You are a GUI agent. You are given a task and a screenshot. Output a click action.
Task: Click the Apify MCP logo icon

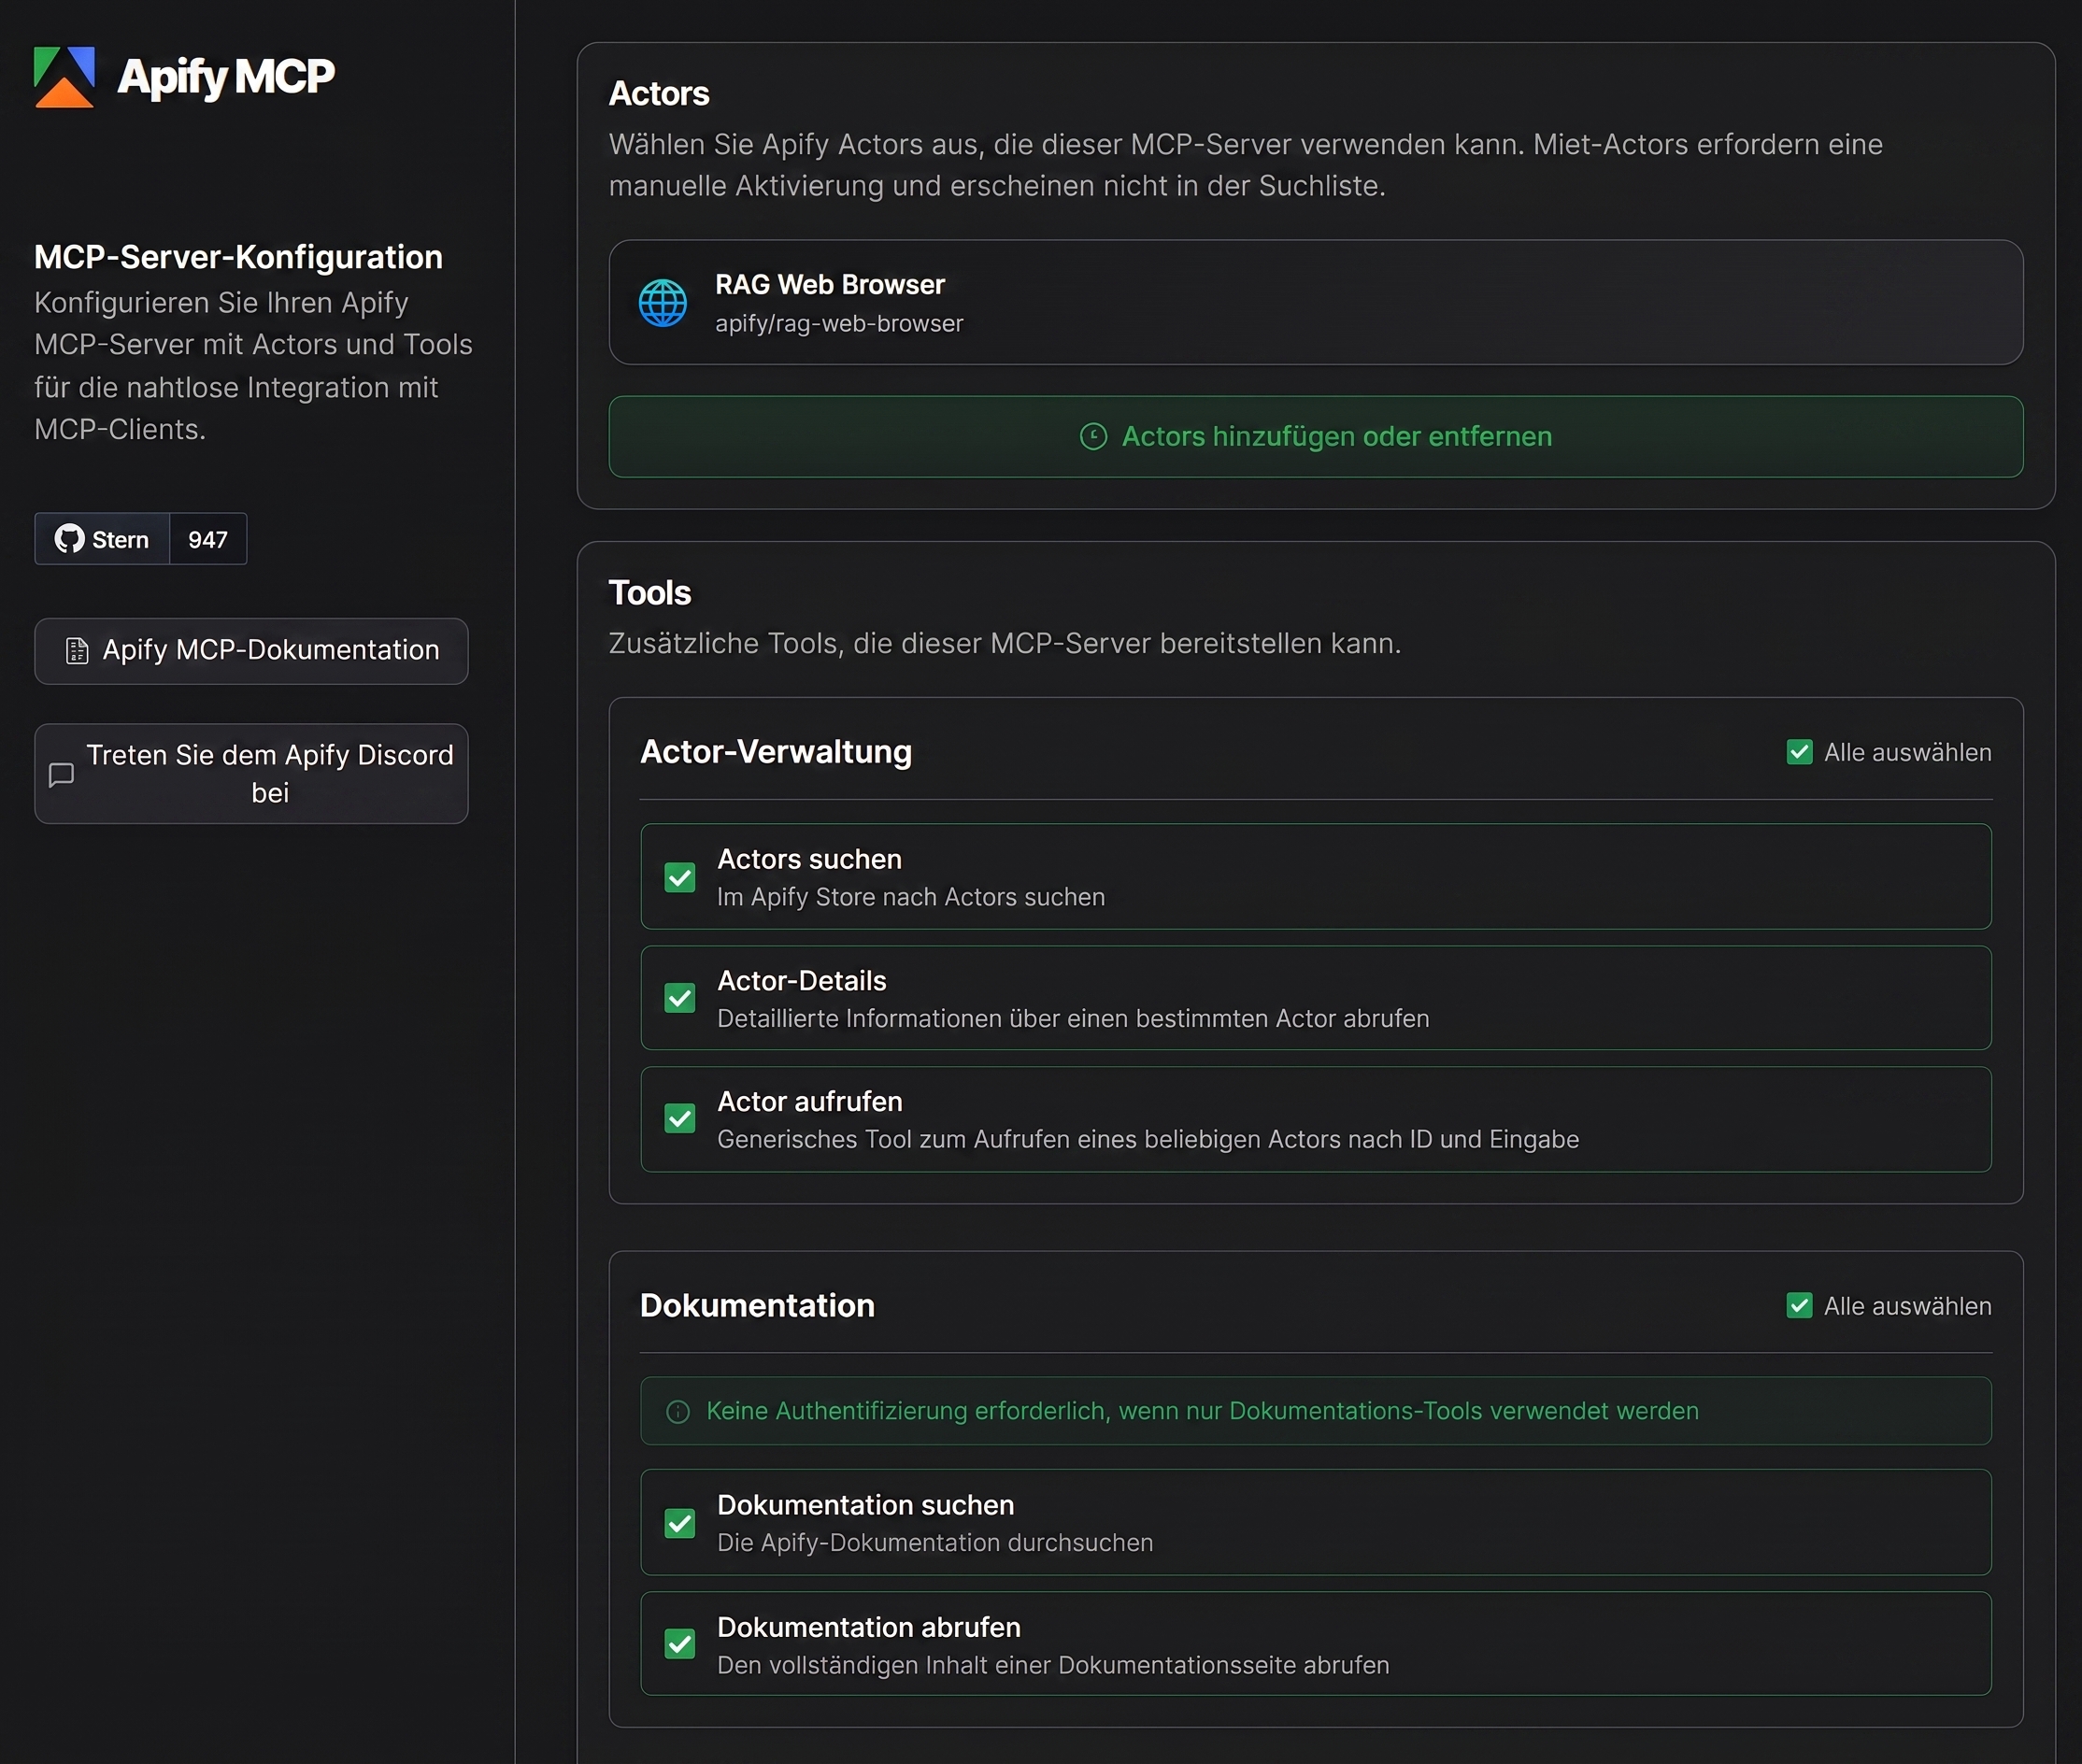[x=64, y=77]
